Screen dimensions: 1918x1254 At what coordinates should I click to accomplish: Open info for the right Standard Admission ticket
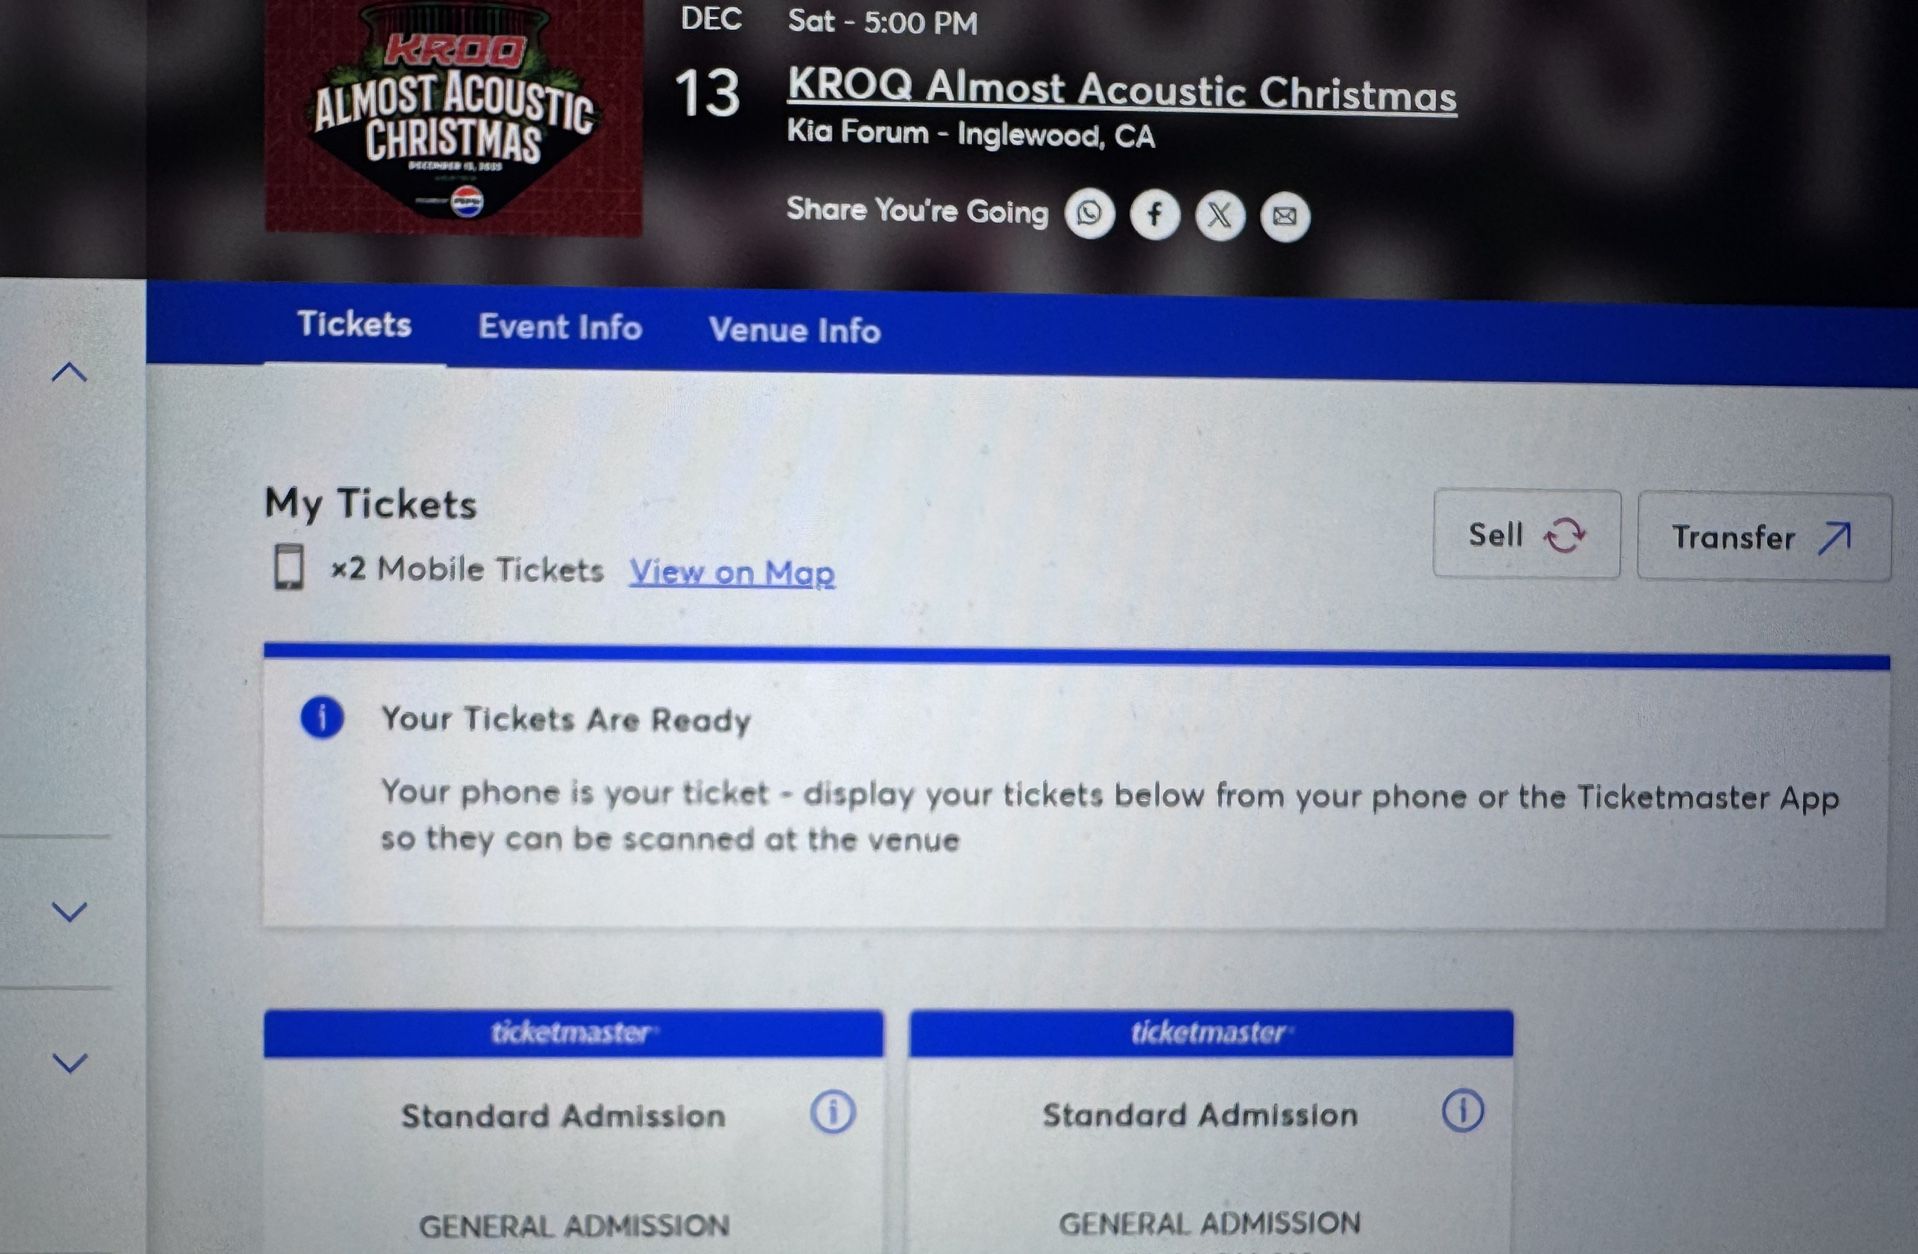pos(1463,1108)
